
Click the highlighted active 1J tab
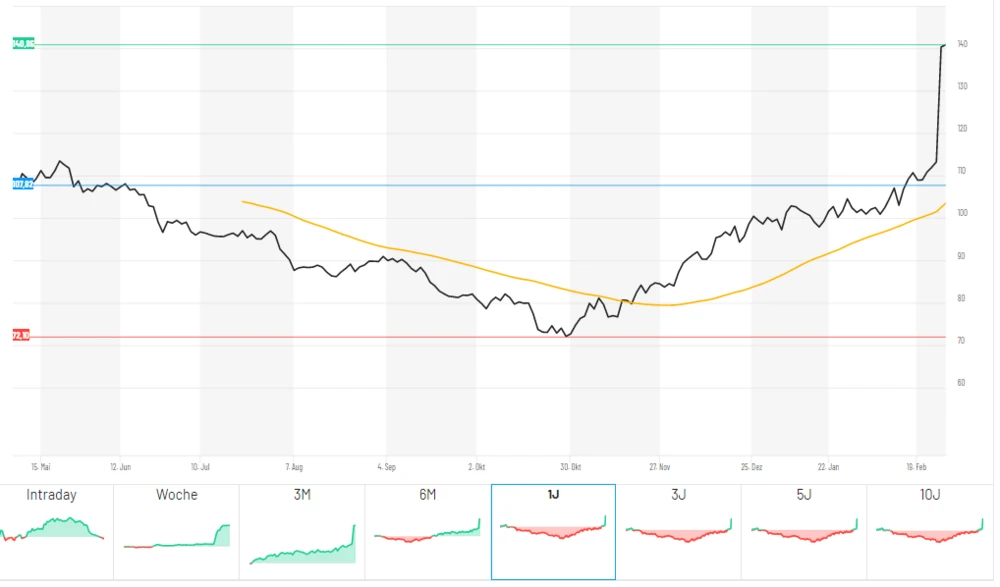click(x=552, y=492)
